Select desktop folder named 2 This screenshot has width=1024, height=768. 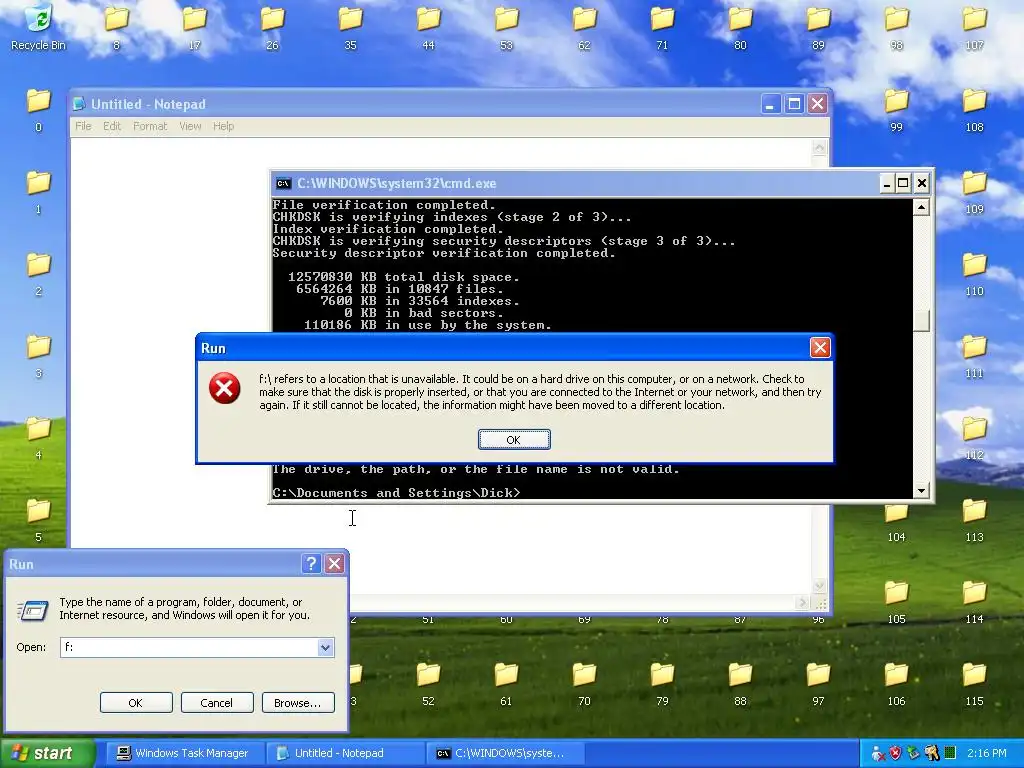(39, 273)
